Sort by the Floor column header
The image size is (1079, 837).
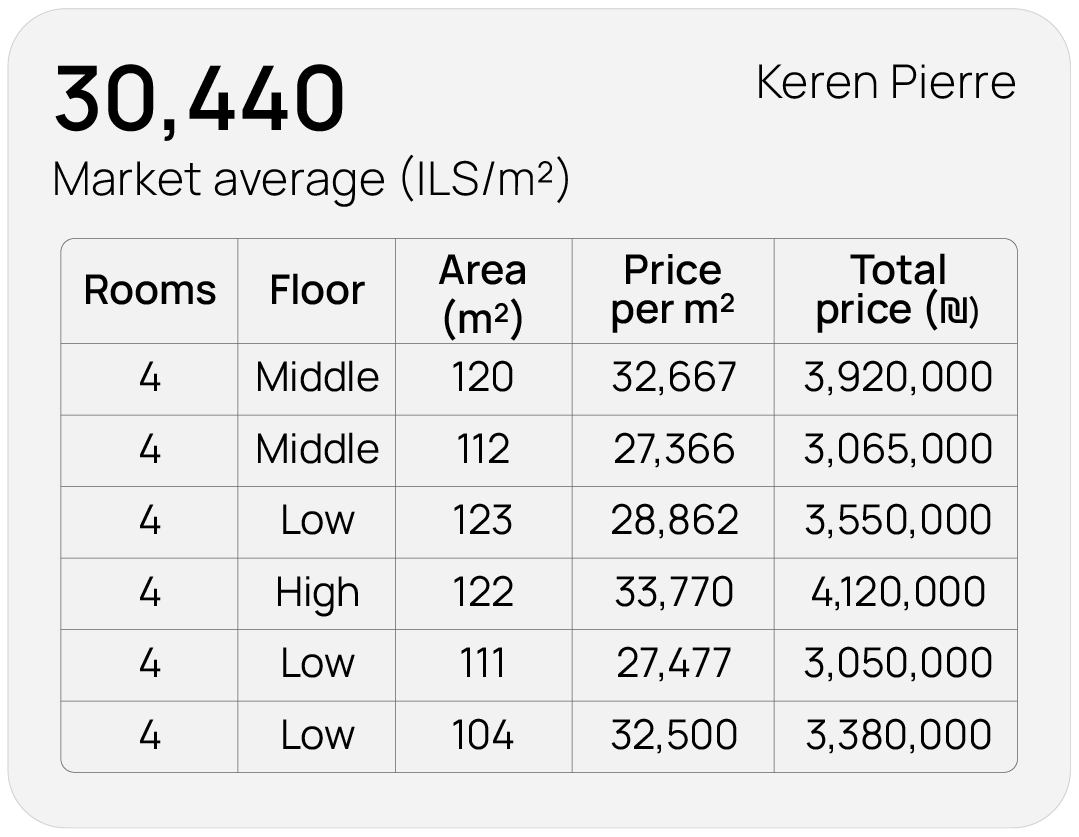point(317,291)
